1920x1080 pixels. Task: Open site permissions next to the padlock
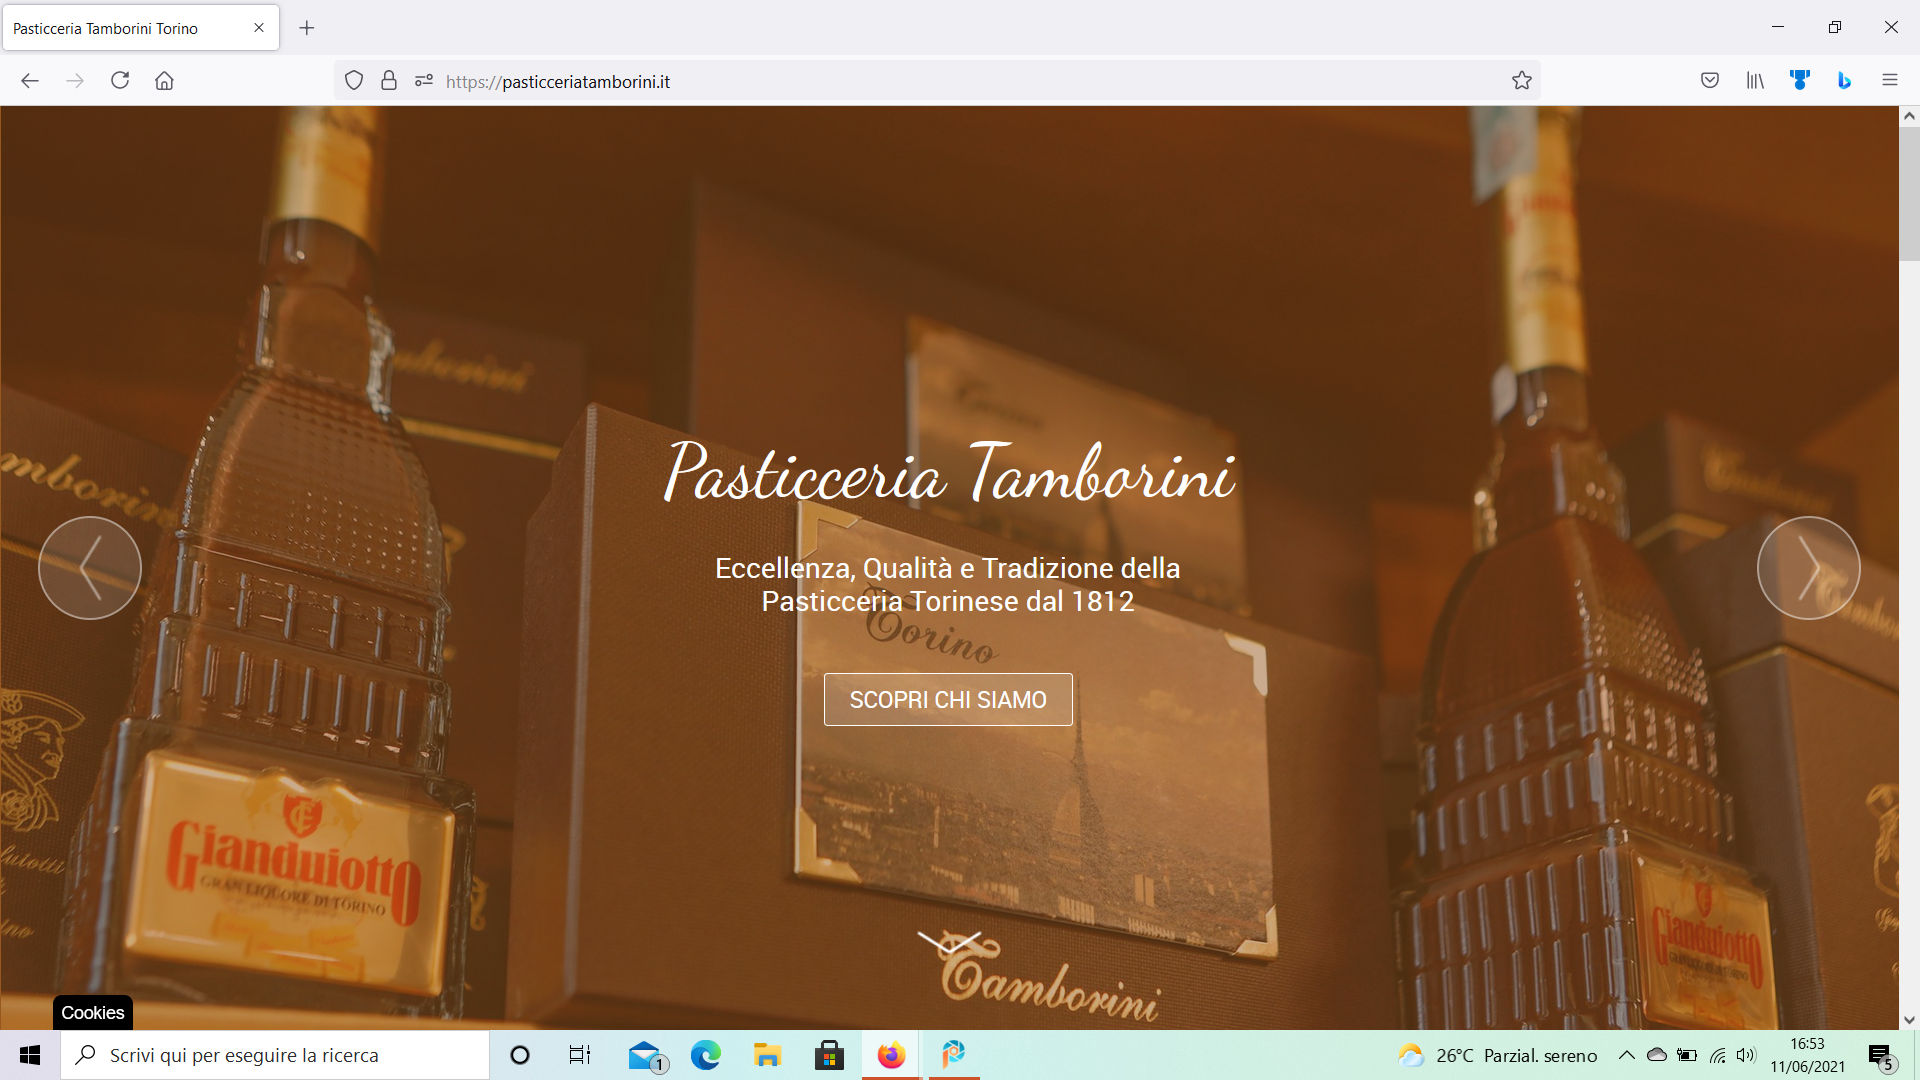click(424, 80)
